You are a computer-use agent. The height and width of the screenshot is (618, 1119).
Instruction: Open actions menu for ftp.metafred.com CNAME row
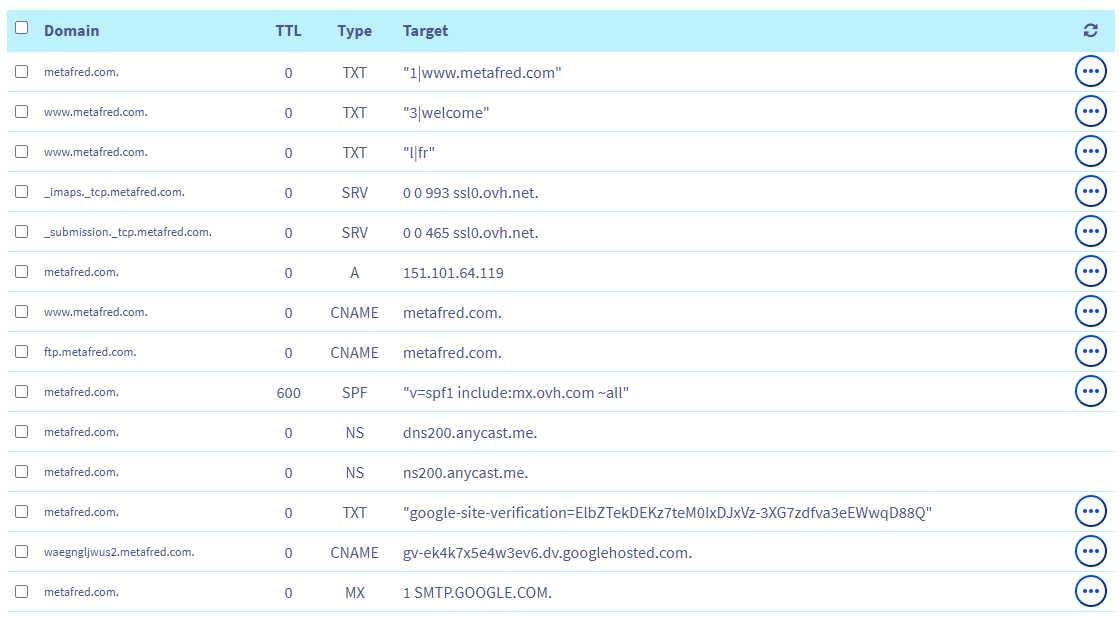tap(1090, 352)
